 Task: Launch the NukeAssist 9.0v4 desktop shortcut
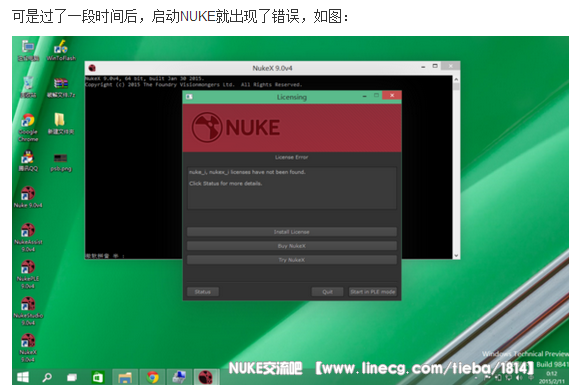pos(28,238)
